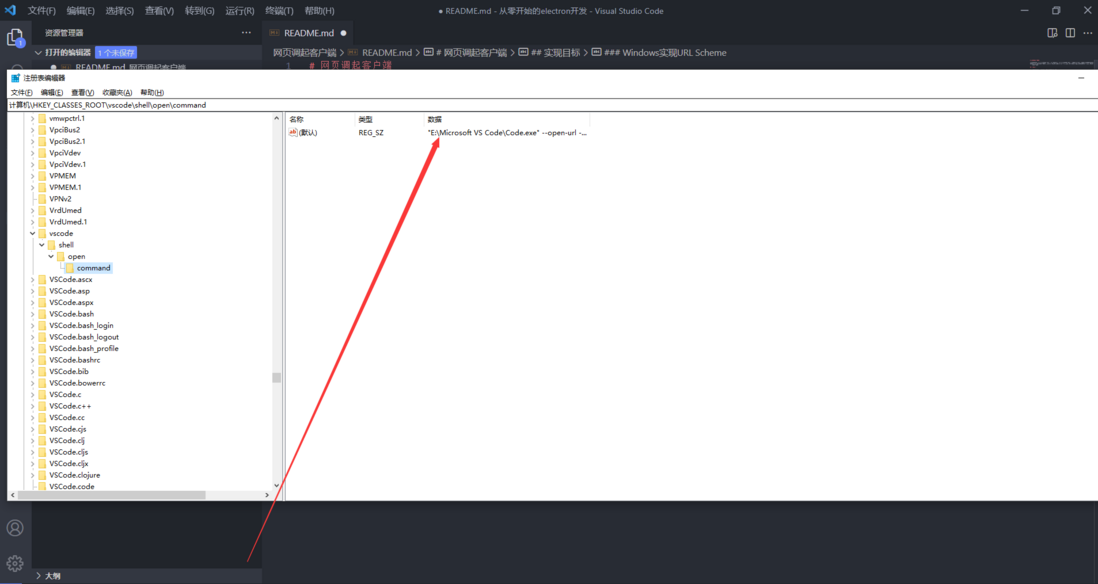Image resolution: width=1098 pixels, height=584 pixels.
Task: Click the folder icon of the command key
Action: coord(69,268)
